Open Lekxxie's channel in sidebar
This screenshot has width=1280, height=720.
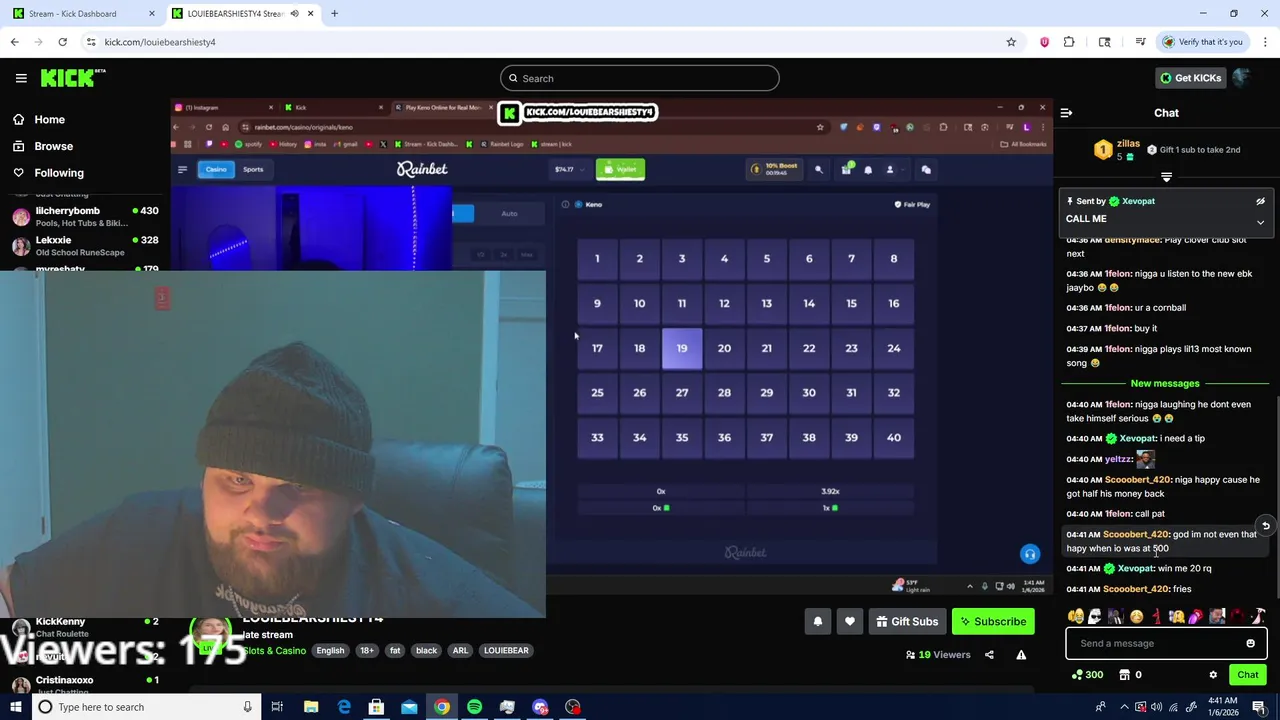click(x=85, y=246)
